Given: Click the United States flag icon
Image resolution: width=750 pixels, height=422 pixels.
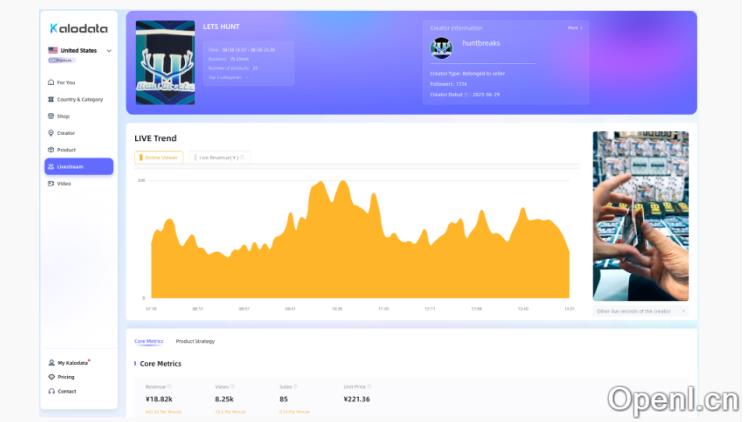Looking at the screenshot, I should 53,50.
